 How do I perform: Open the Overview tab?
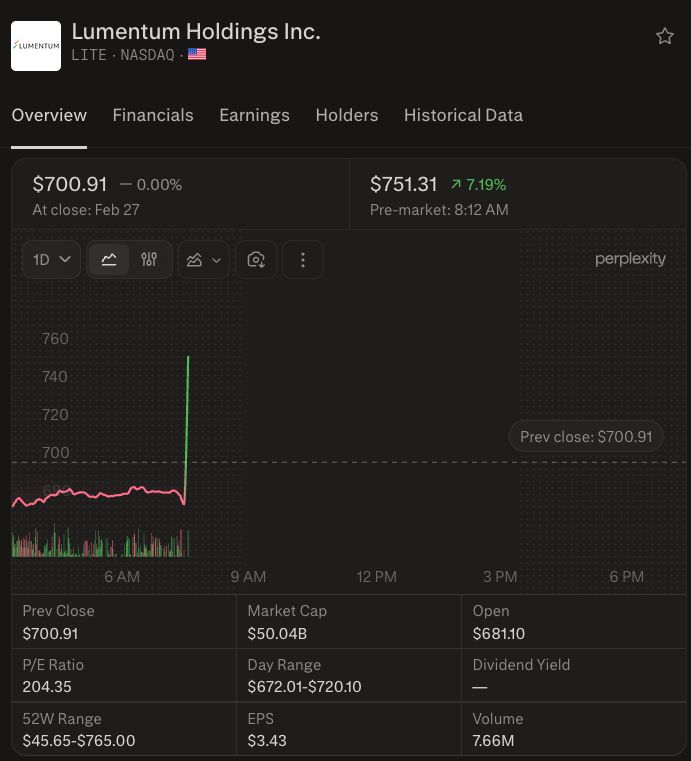click(49, 116)
